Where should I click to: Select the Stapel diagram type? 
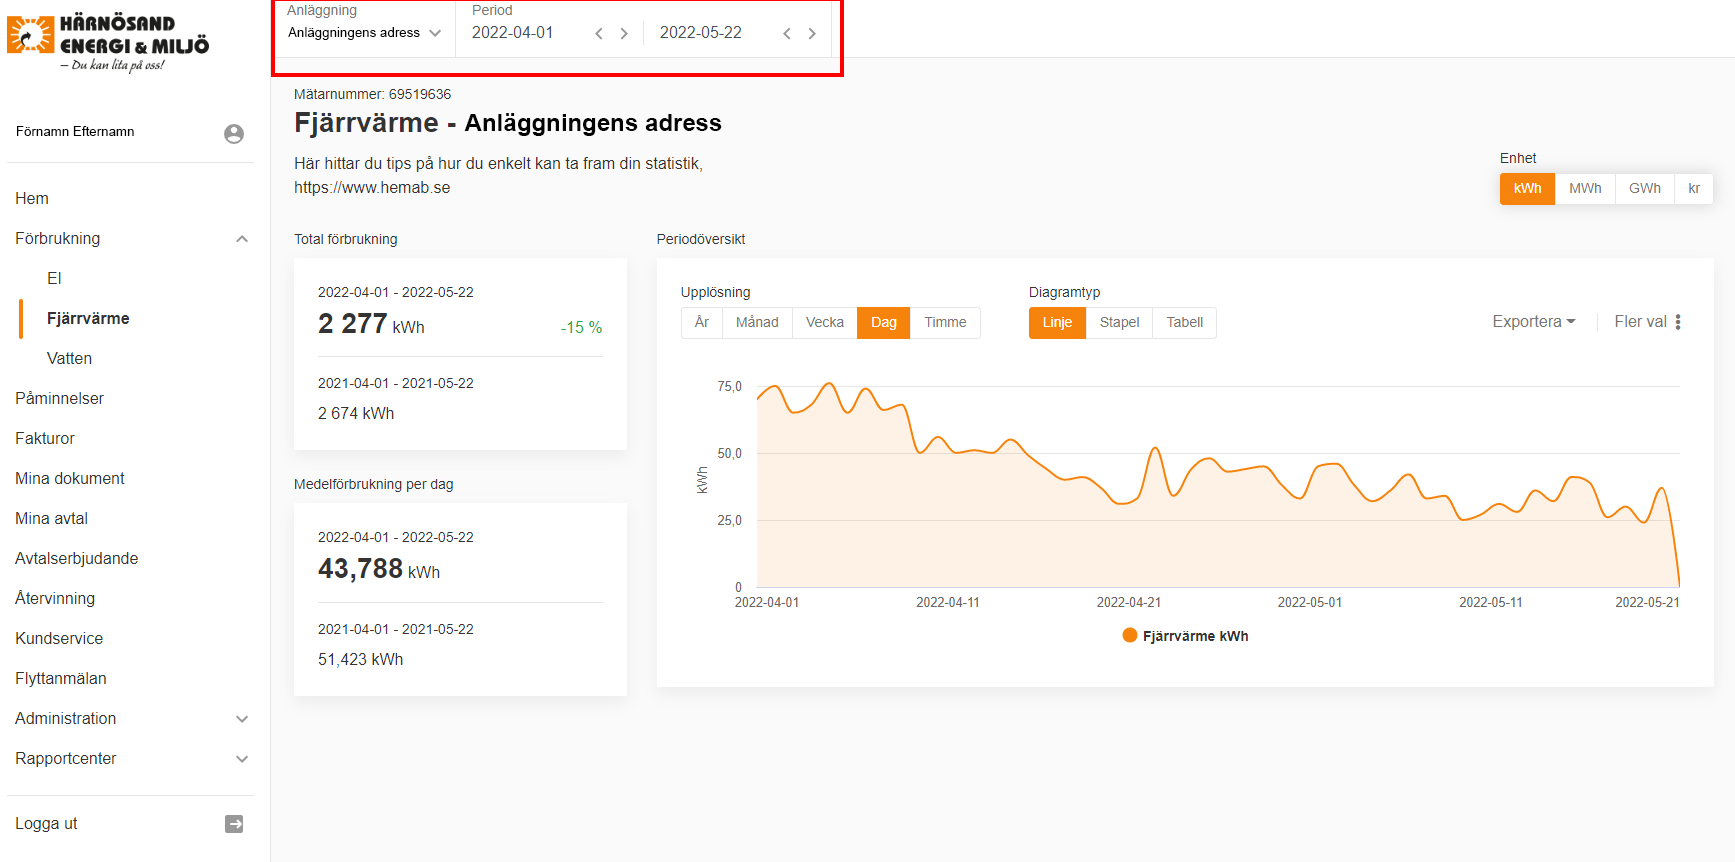pos(1119,323)
